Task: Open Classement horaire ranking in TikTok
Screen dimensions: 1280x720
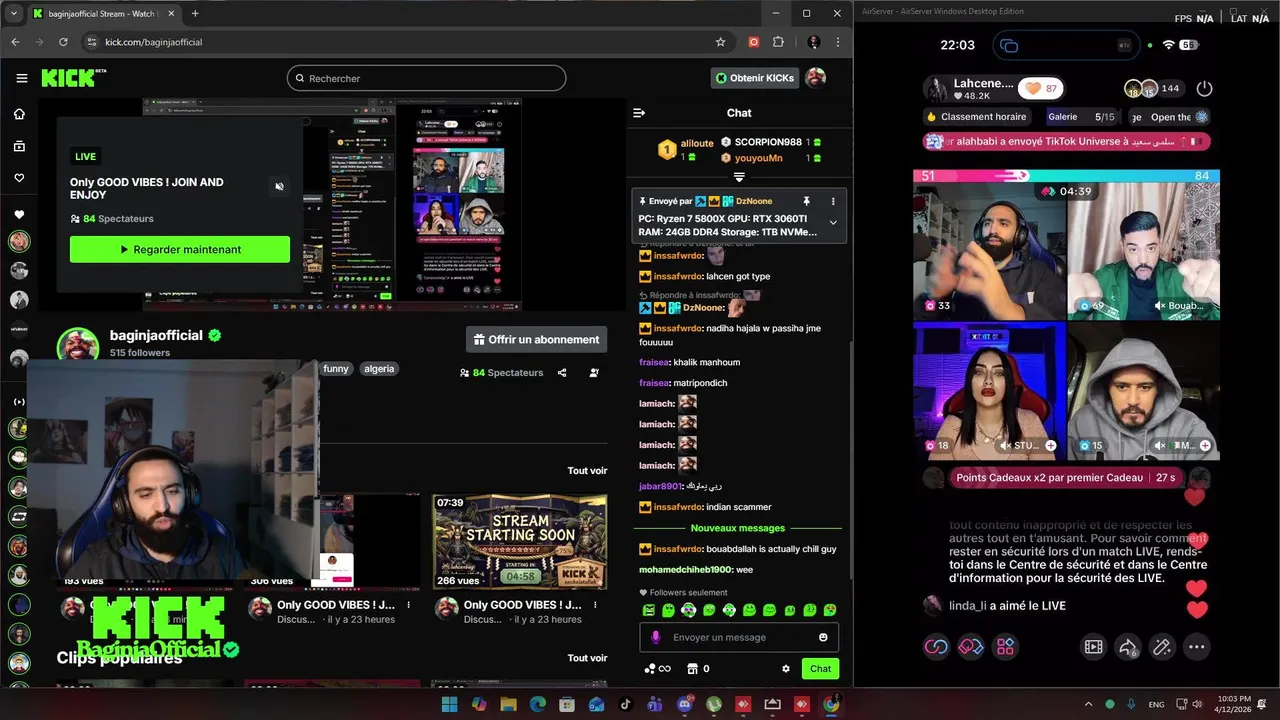Action: [x=976, y=117]
